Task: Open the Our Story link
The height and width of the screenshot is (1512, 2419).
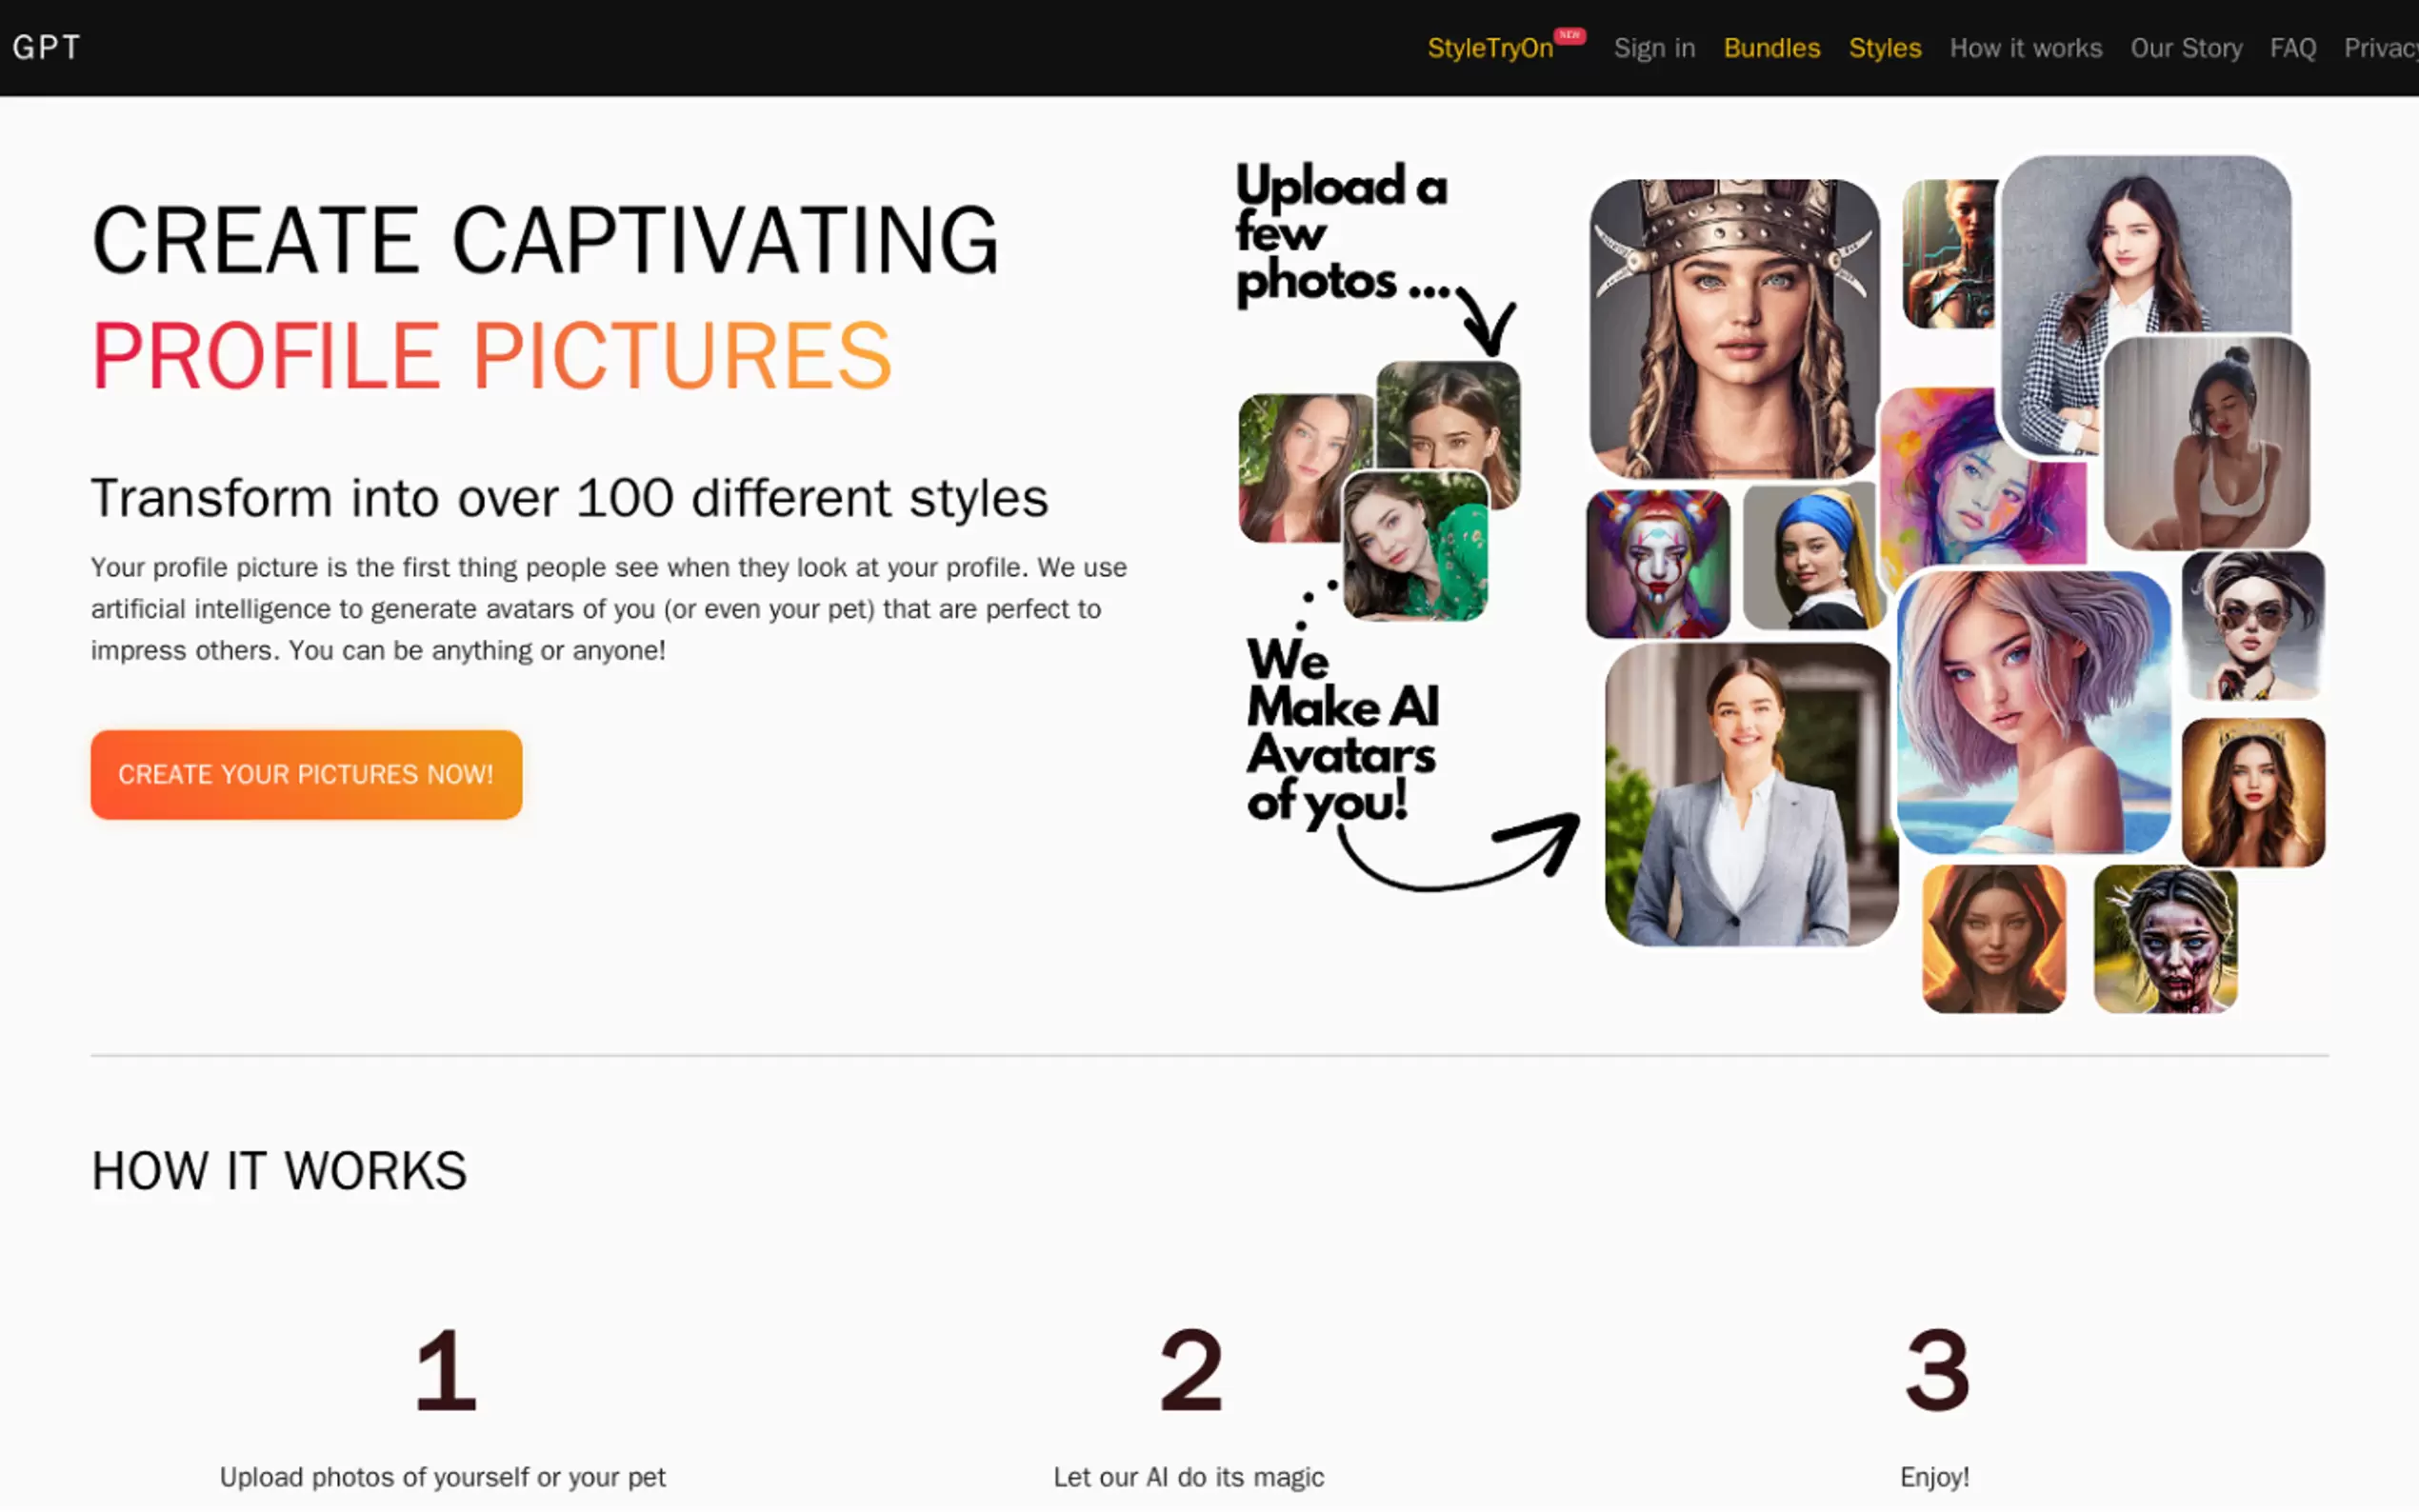Action: click(2185, 48)
